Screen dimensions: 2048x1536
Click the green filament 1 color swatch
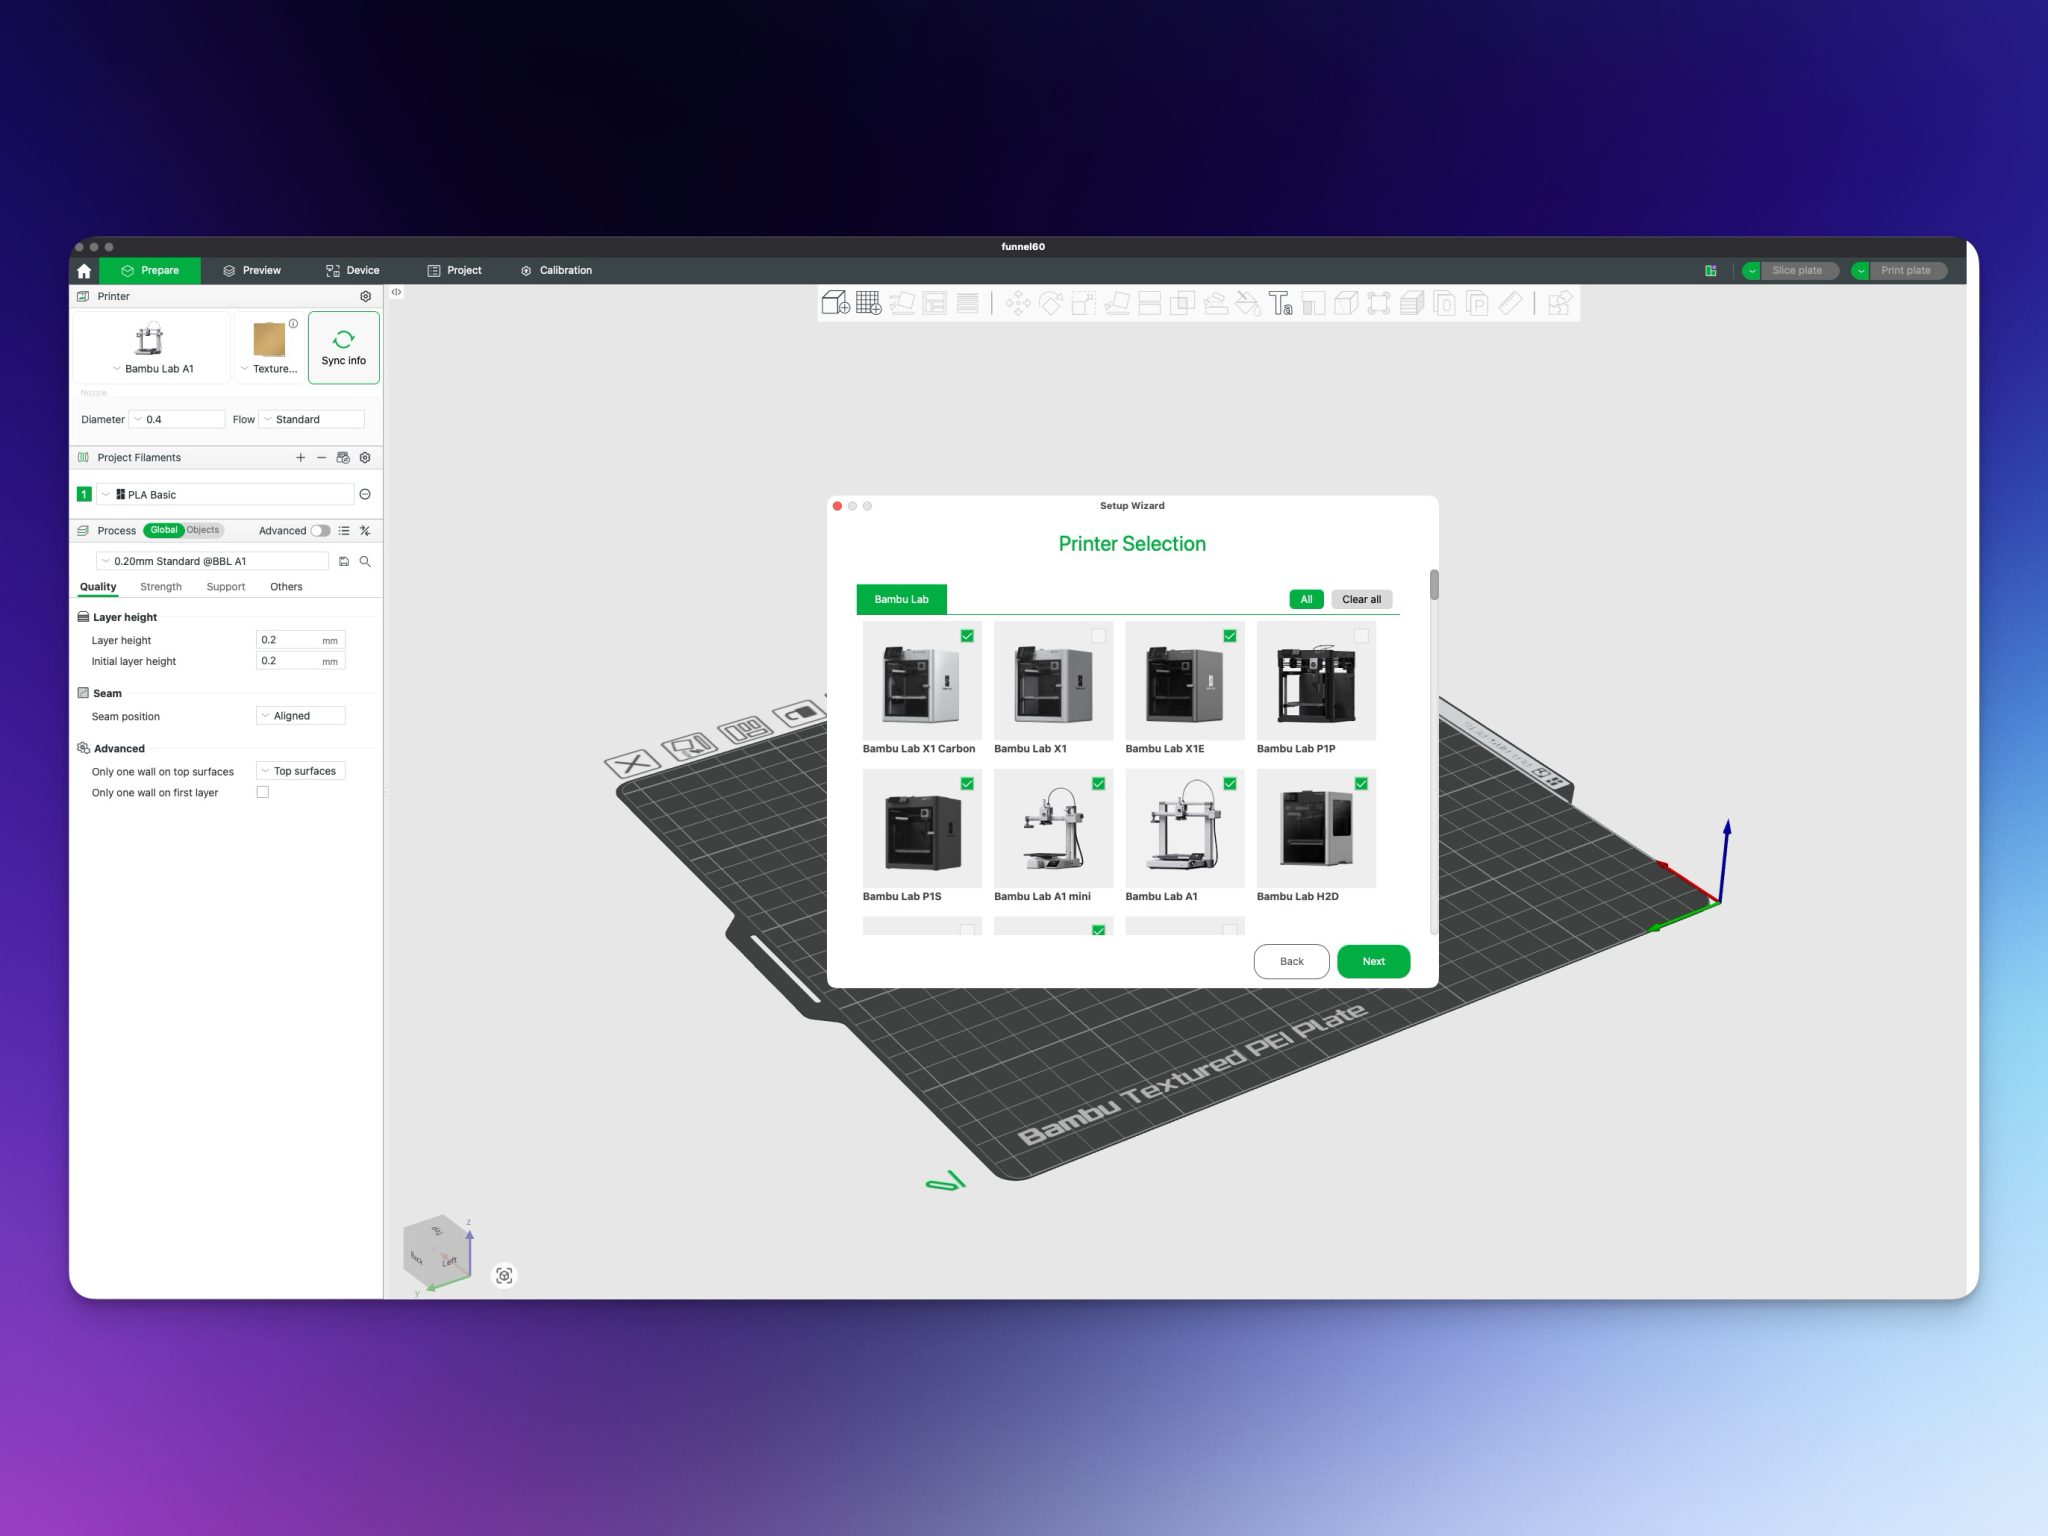click(x=84, y=494)
